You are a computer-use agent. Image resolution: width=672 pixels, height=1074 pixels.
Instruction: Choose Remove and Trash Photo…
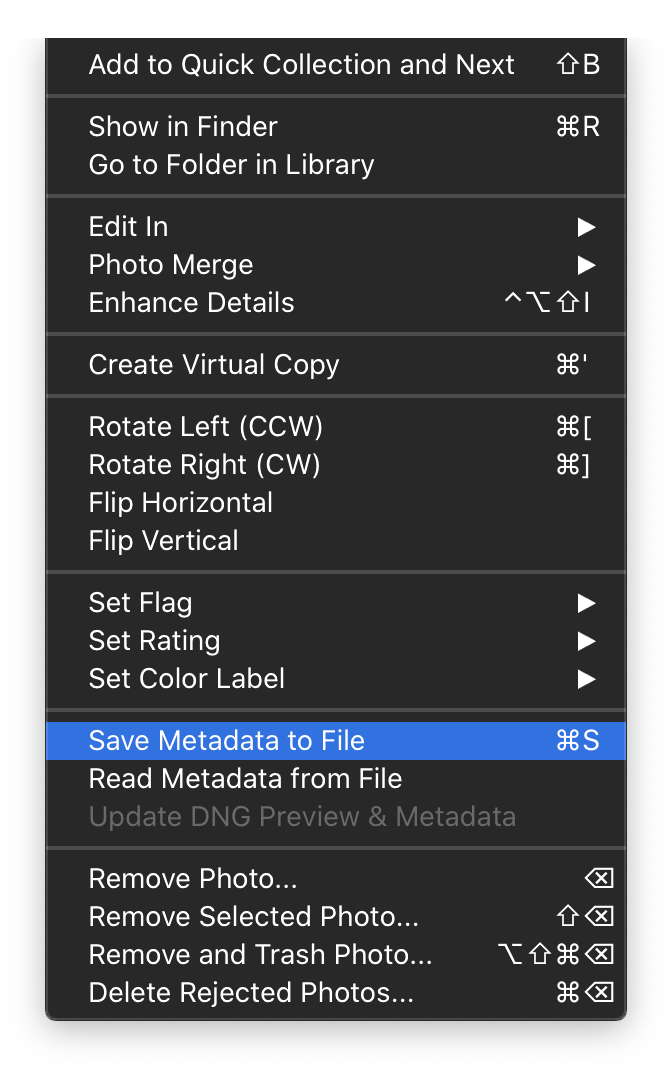tap(260, 955)
